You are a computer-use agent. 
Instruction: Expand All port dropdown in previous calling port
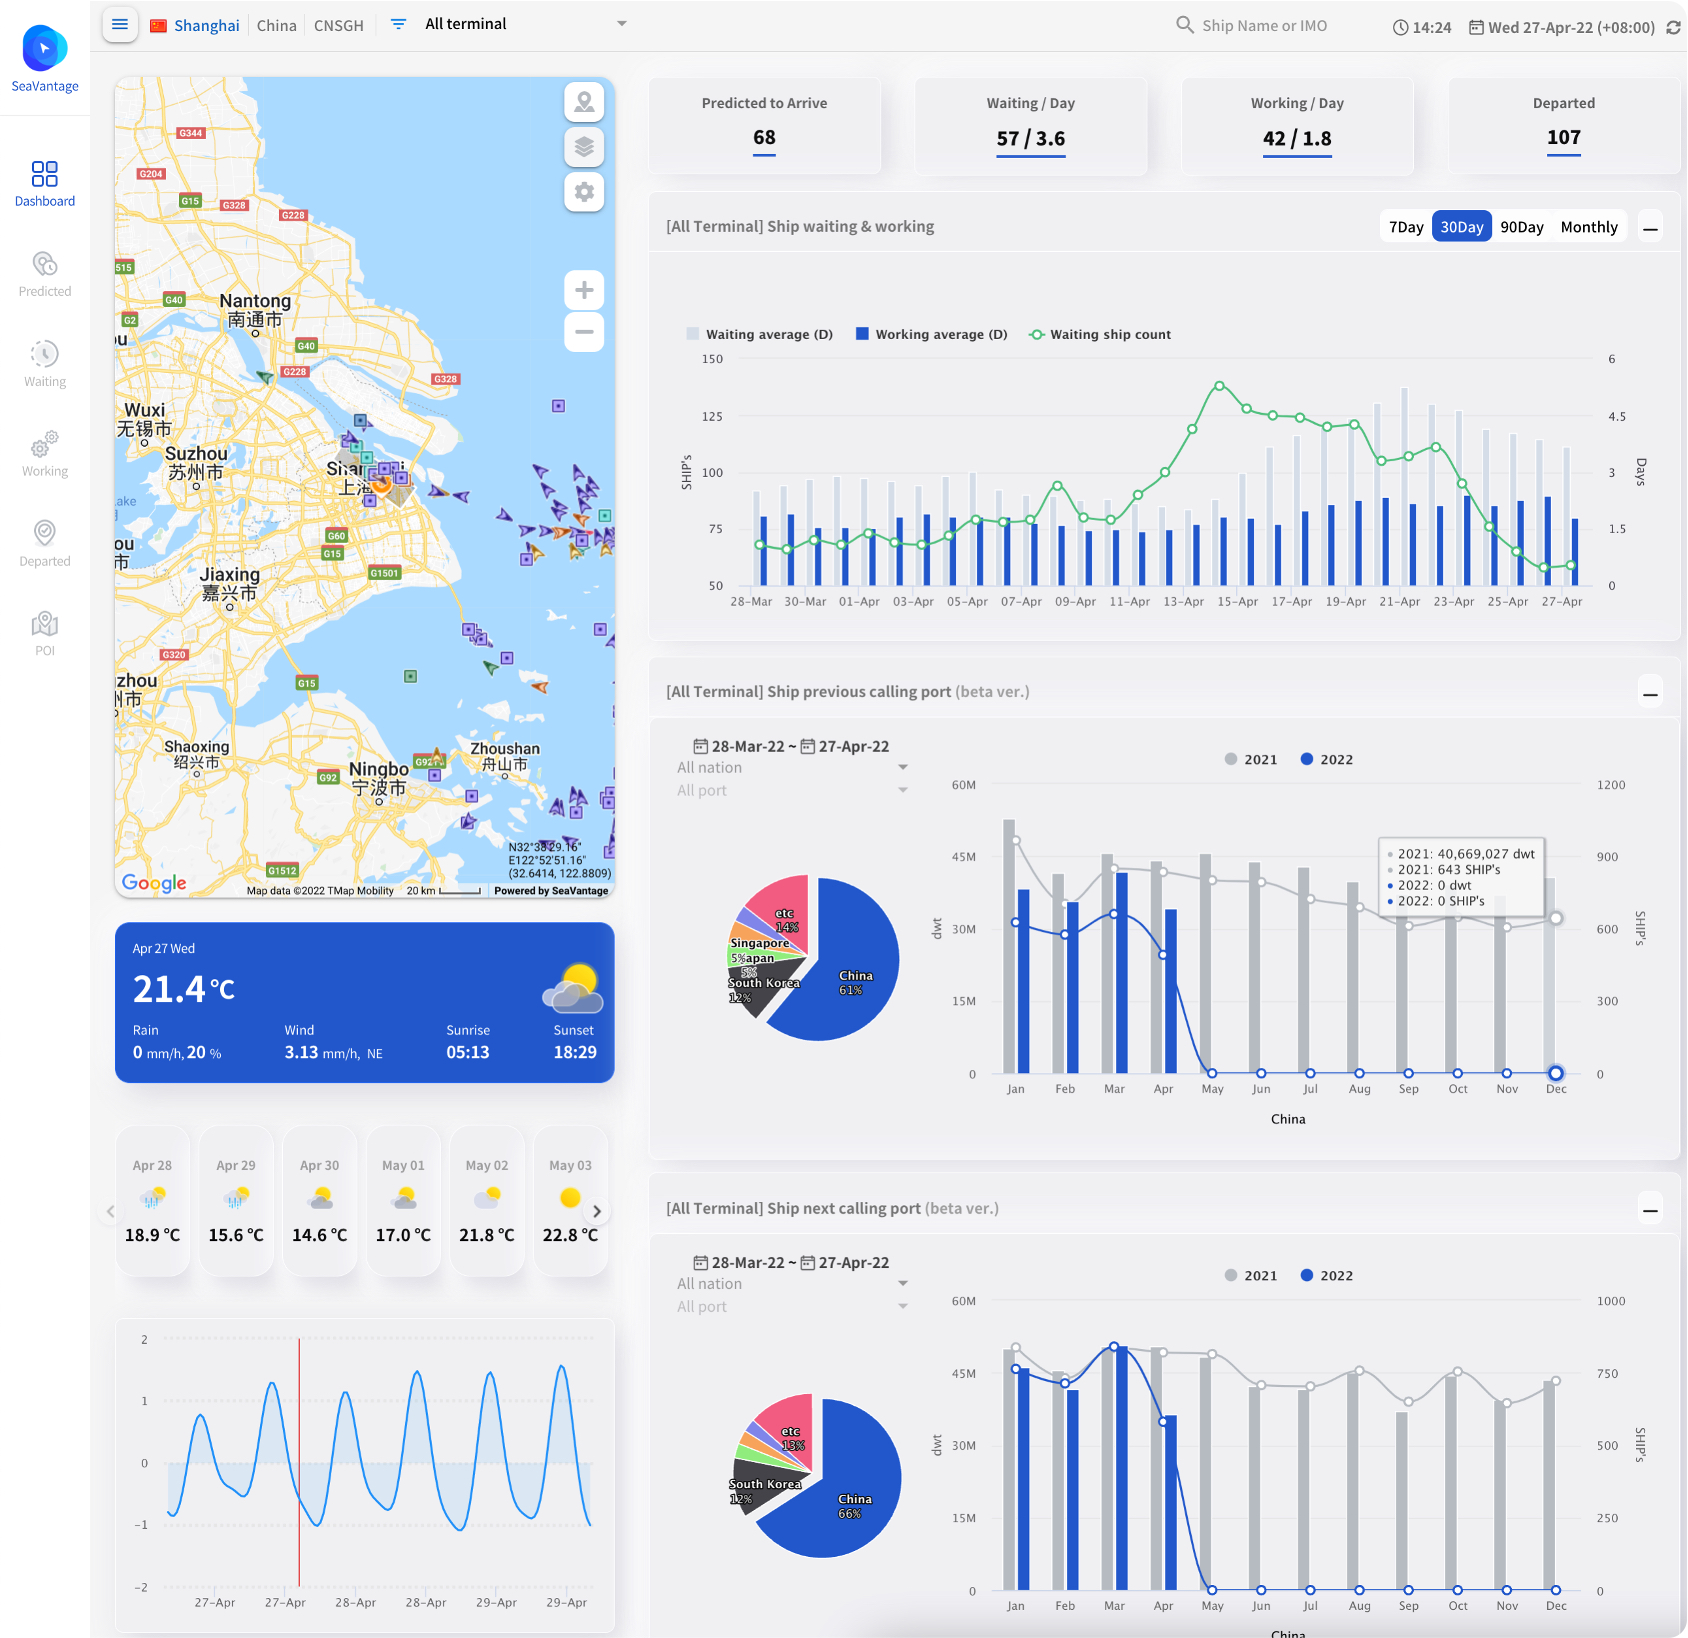click(792, 790)
